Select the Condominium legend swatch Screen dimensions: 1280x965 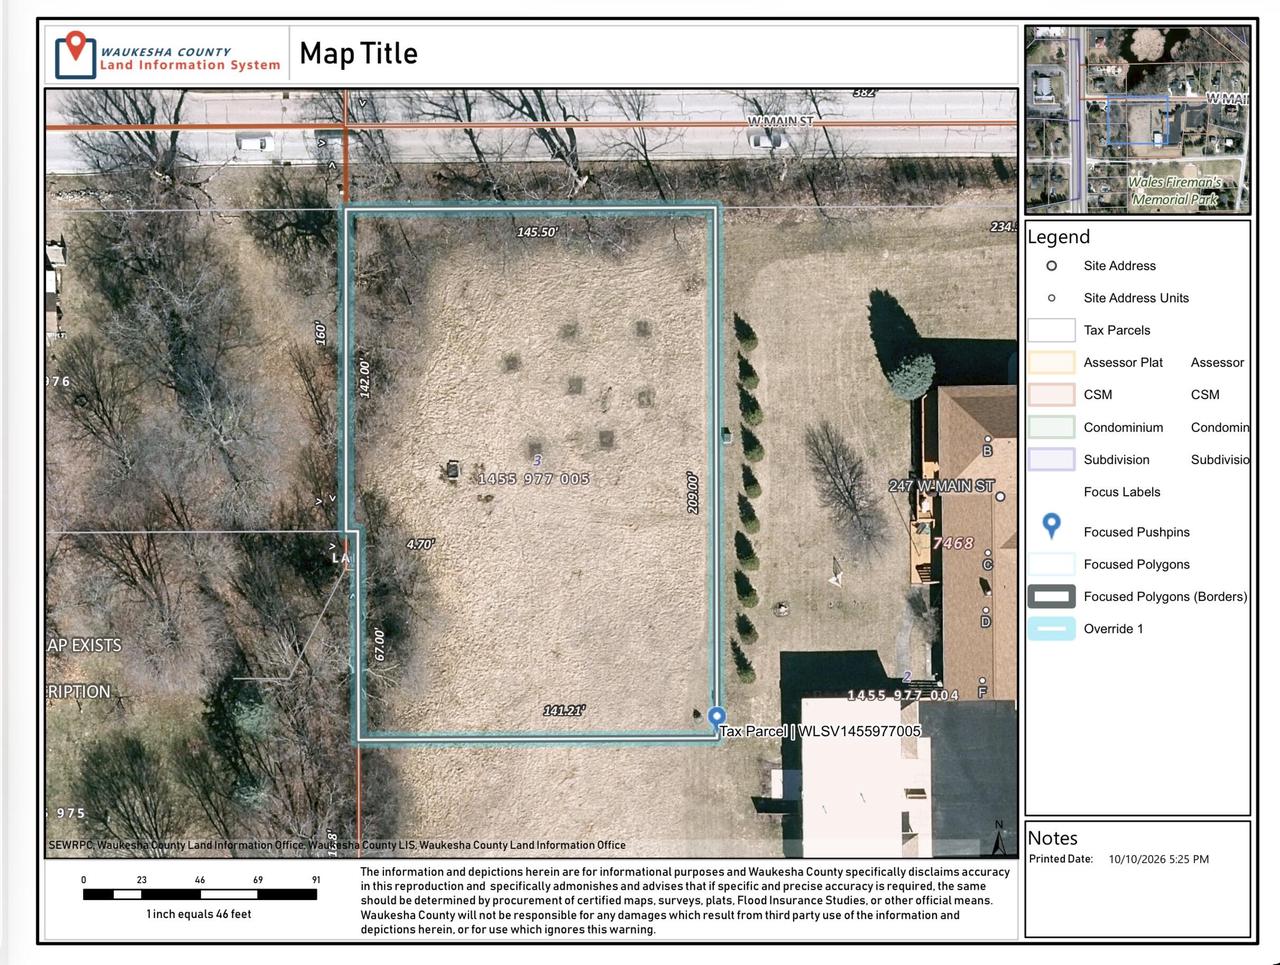coord(1051,427)
